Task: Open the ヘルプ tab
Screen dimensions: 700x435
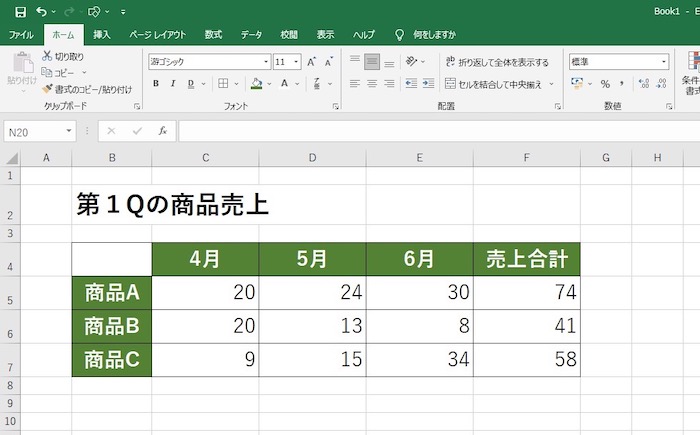Action: (x=364, y=35)
